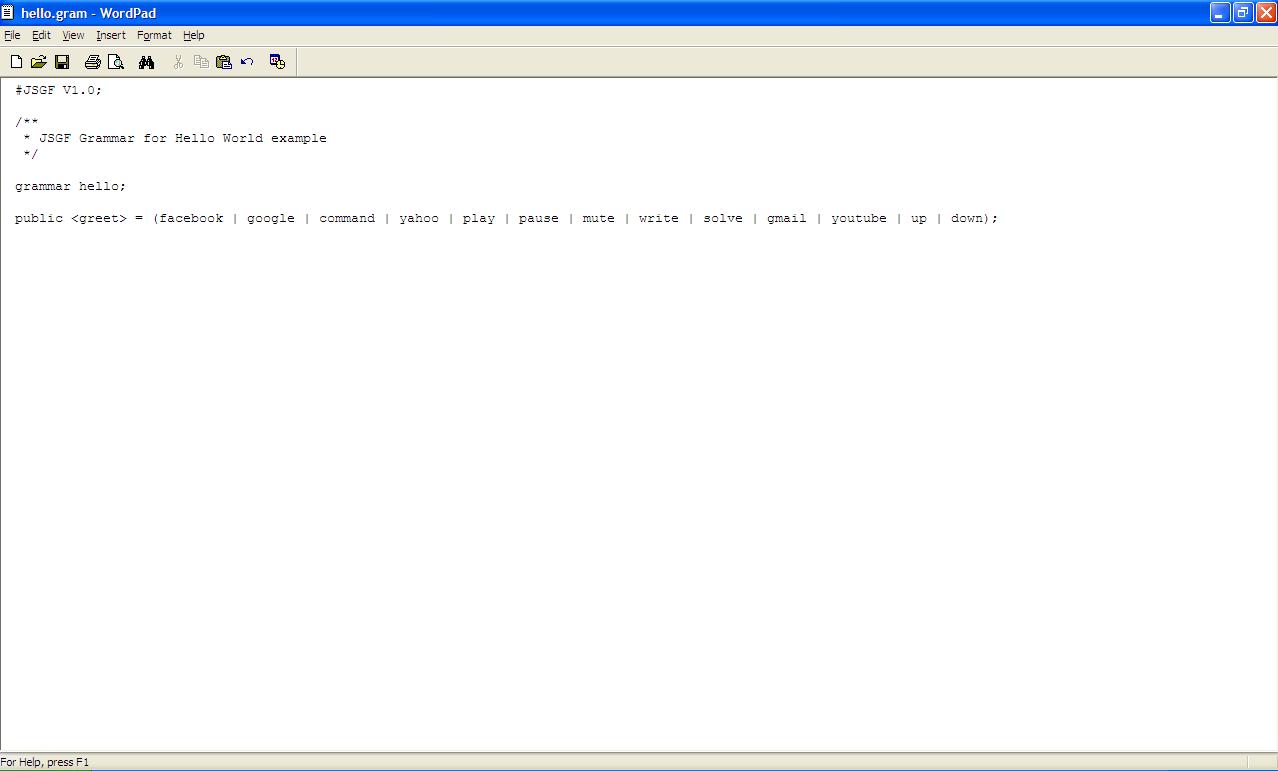Image resolution: width=1278 pixels, height=771 pixels.
Task: Click the "#JSGF V1.0;" header line
Action: (x=59, y=90)
